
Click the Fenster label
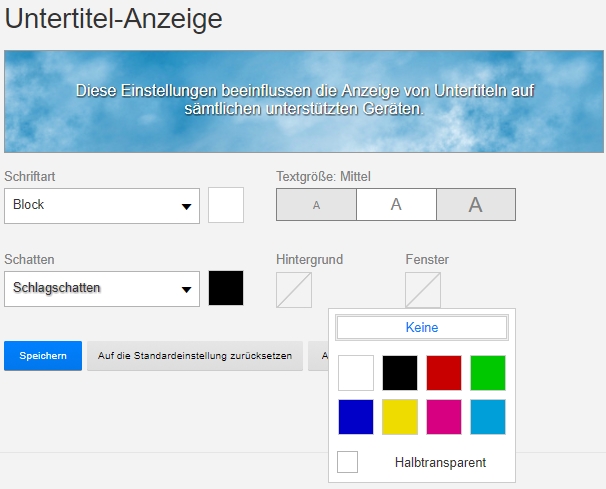click(427, 259)
